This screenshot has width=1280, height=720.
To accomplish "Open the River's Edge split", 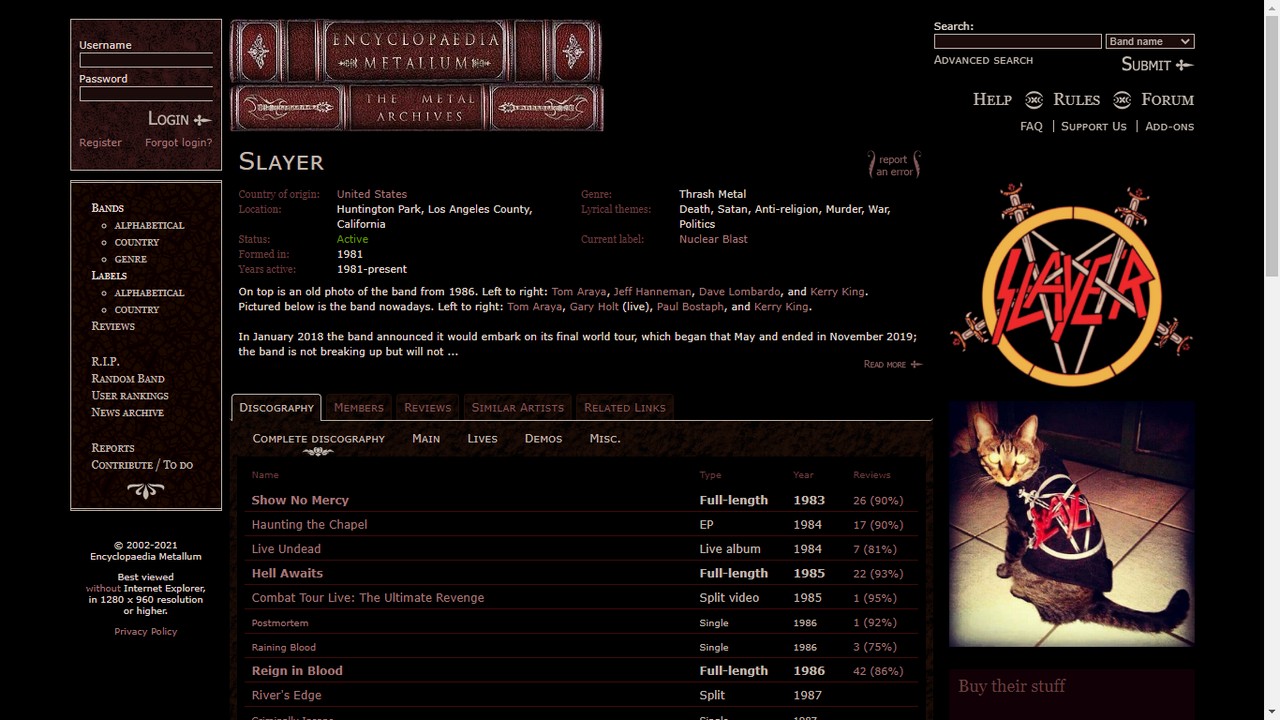I will click(x=286, y=695).
